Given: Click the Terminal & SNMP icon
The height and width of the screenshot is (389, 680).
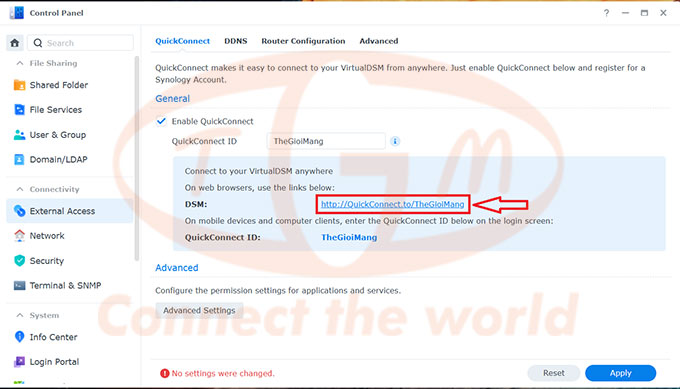Looking at the screenshot, I should click(x=20, y=285).
